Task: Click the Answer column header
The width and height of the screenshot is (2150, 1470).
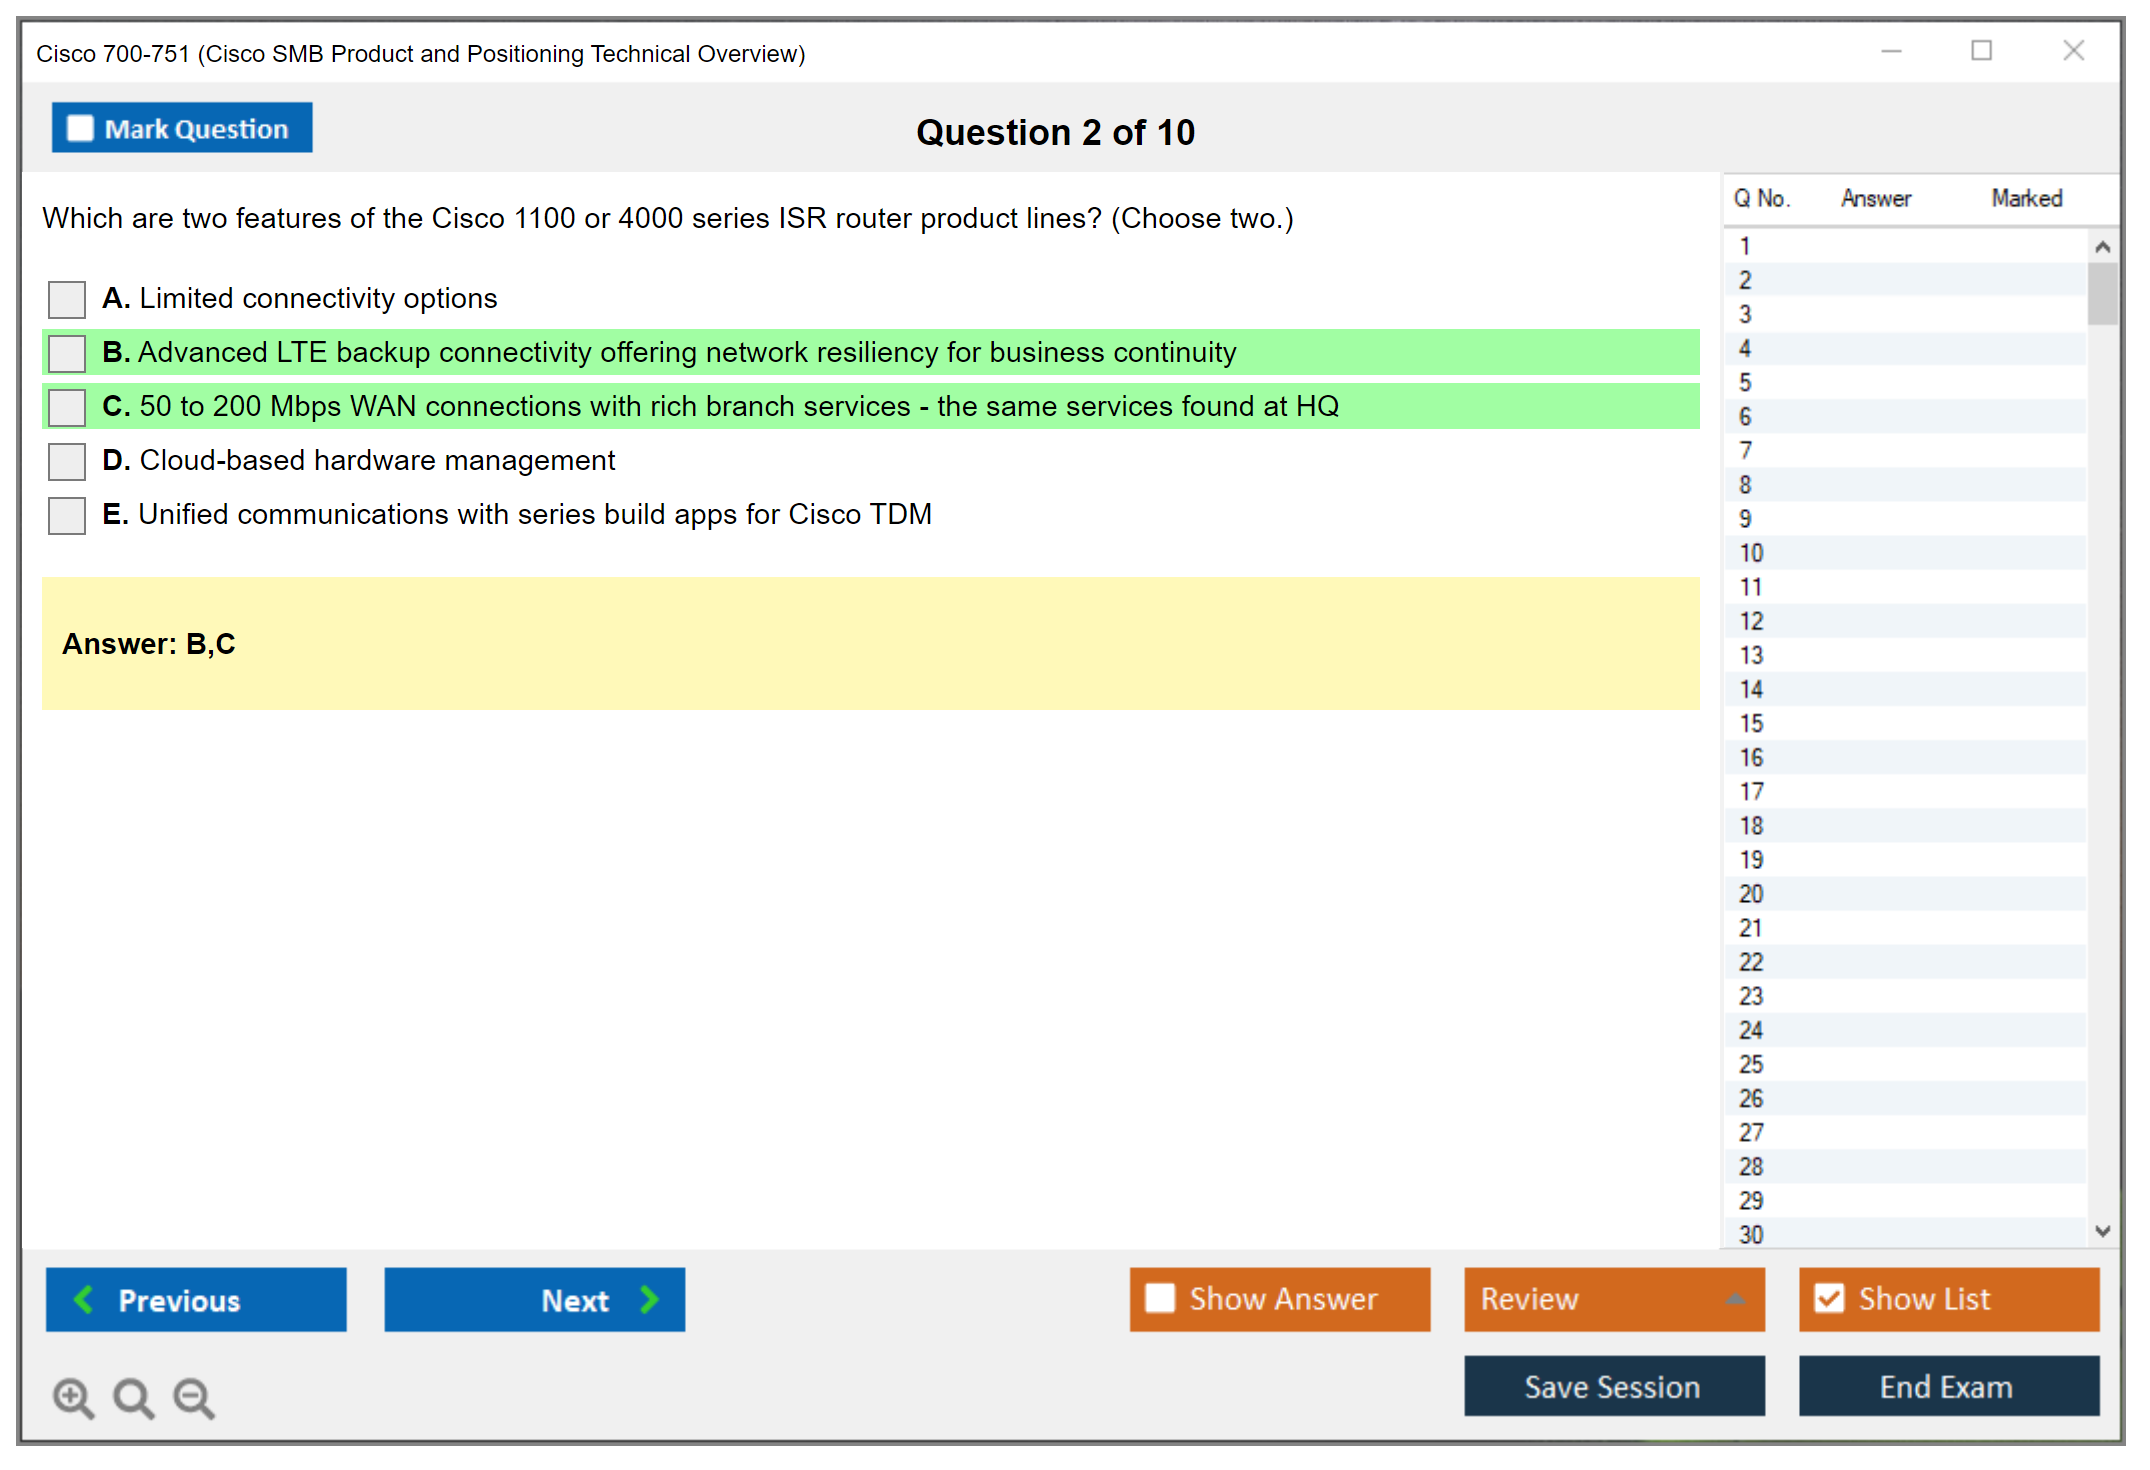Action: click(1875, 198)
